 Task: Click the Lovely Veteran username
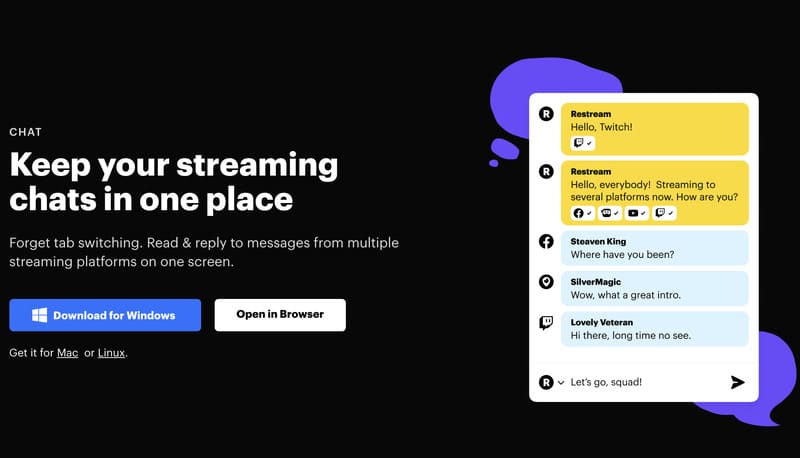(602, 322)
